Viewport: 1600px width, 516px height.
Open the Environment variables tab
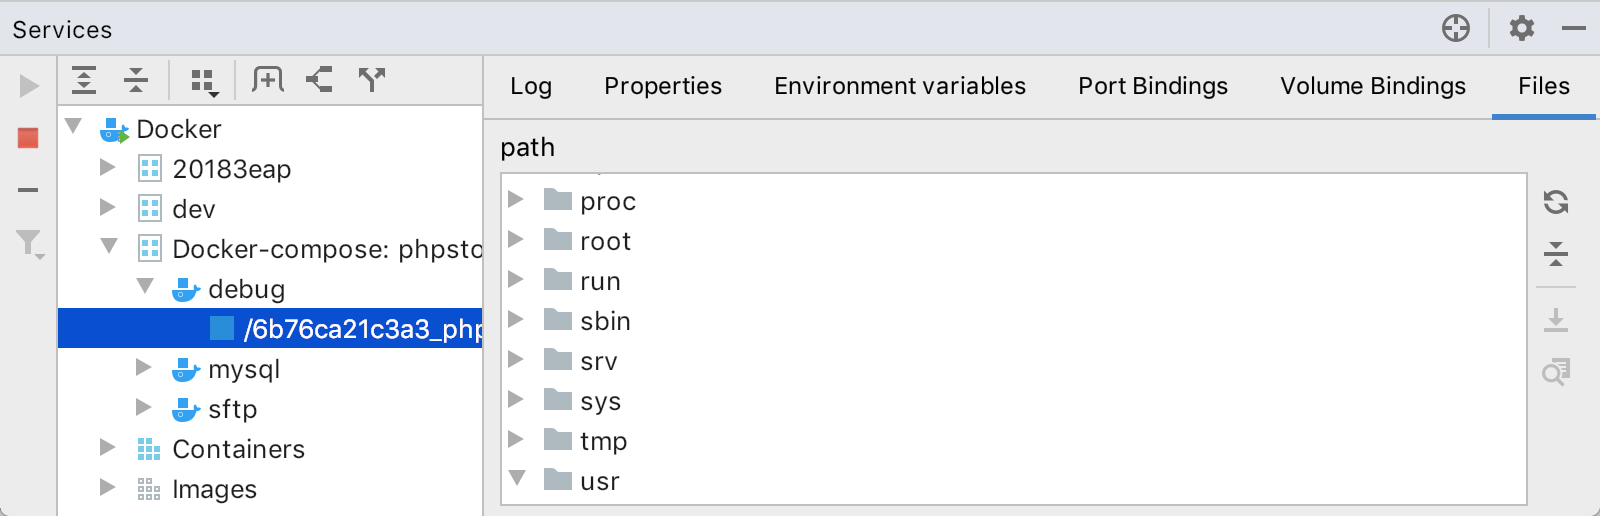tap(899, 86)
